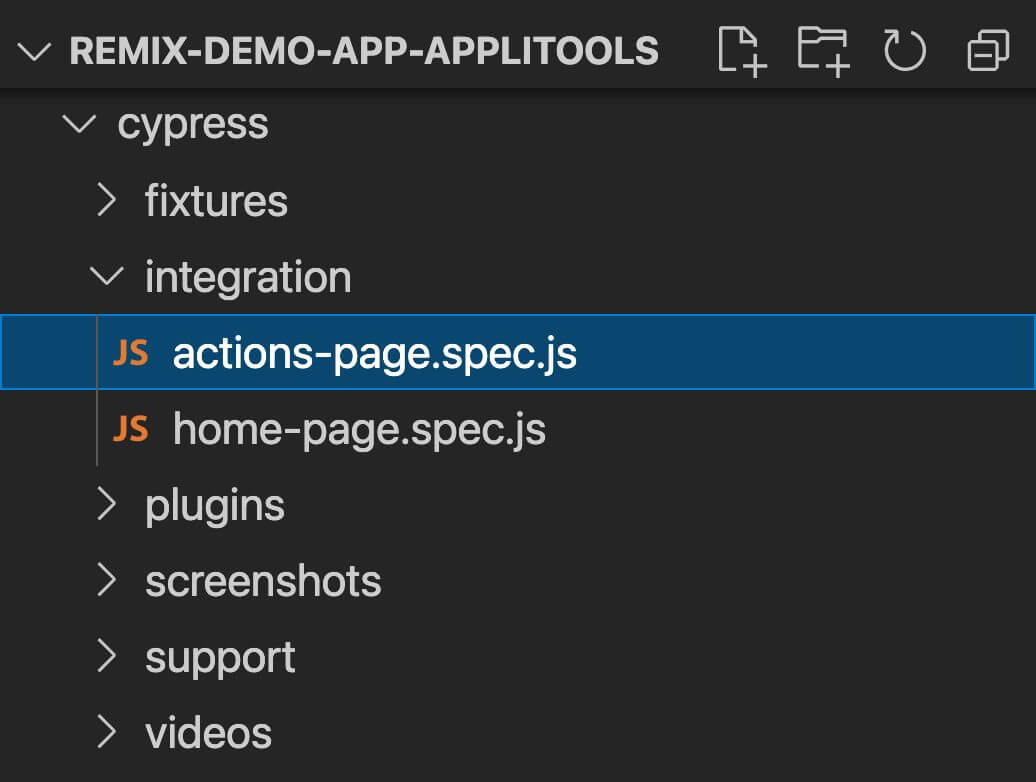Select the screenshots folder label
The width and height of the screenshot is (1036, 782).
click(x=263, y=581)
